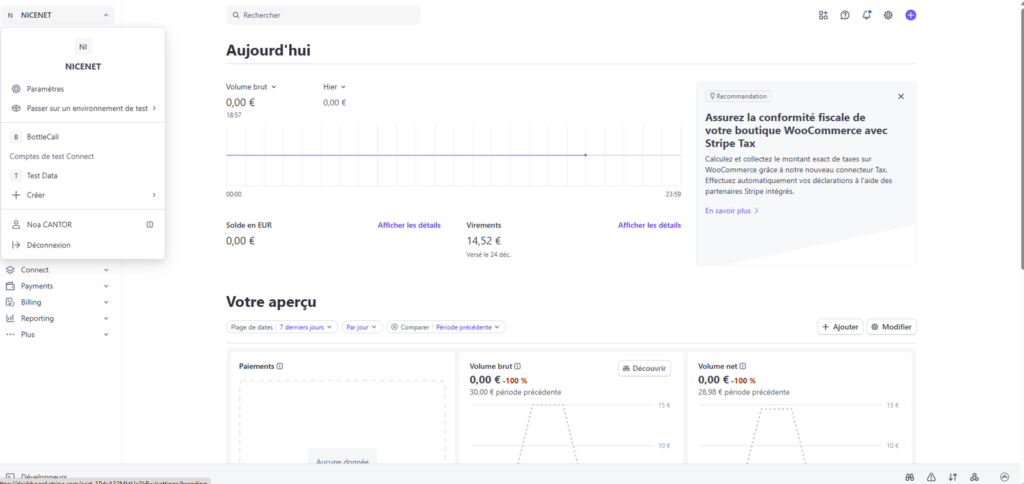Open settings gear icon in top bar

tap(888, 15)
